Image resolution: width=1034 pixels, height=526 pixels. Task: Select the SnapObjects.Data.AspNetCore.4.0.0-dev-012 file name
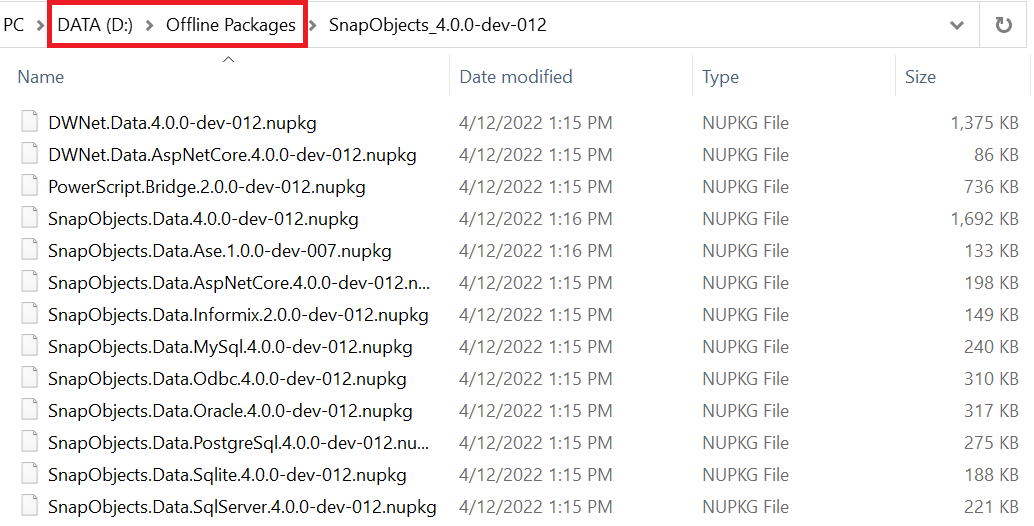click(x=239, y=283)
